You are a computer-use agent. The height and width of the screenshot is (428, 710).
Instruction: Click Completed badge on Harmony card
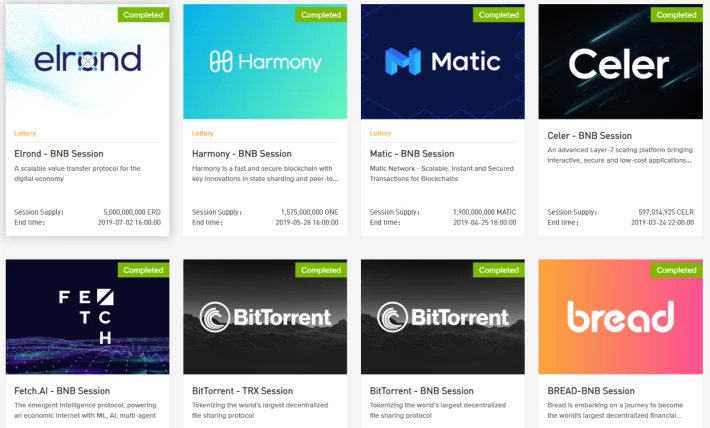321,15
